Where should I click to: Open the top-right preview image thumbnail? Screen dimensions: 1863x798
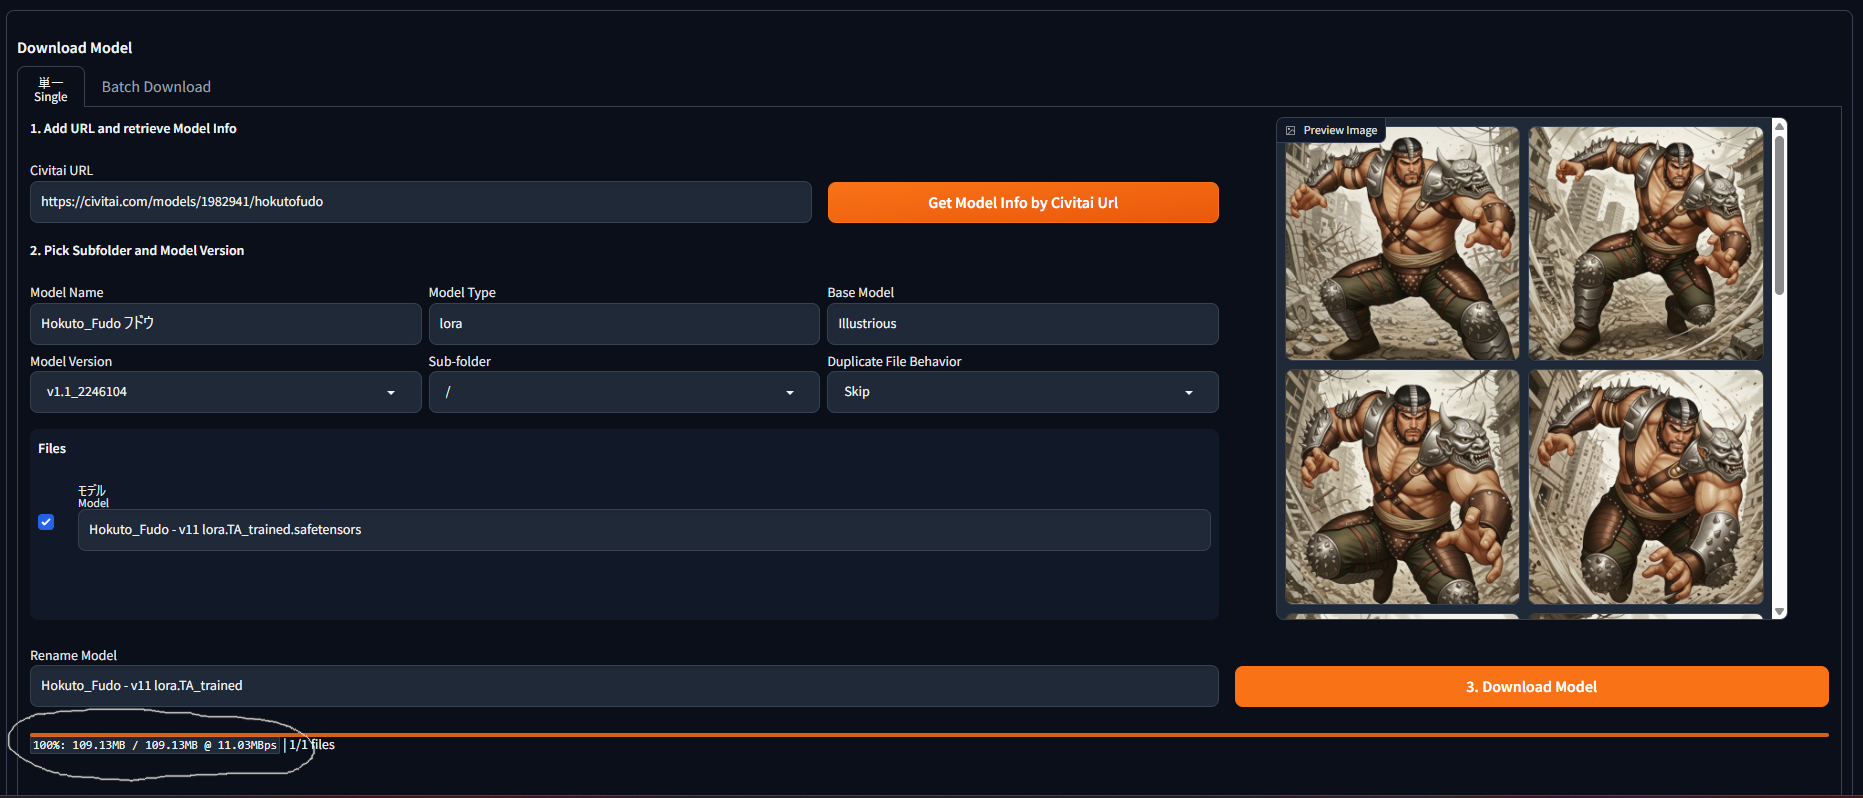click(x=1645, y=243)
